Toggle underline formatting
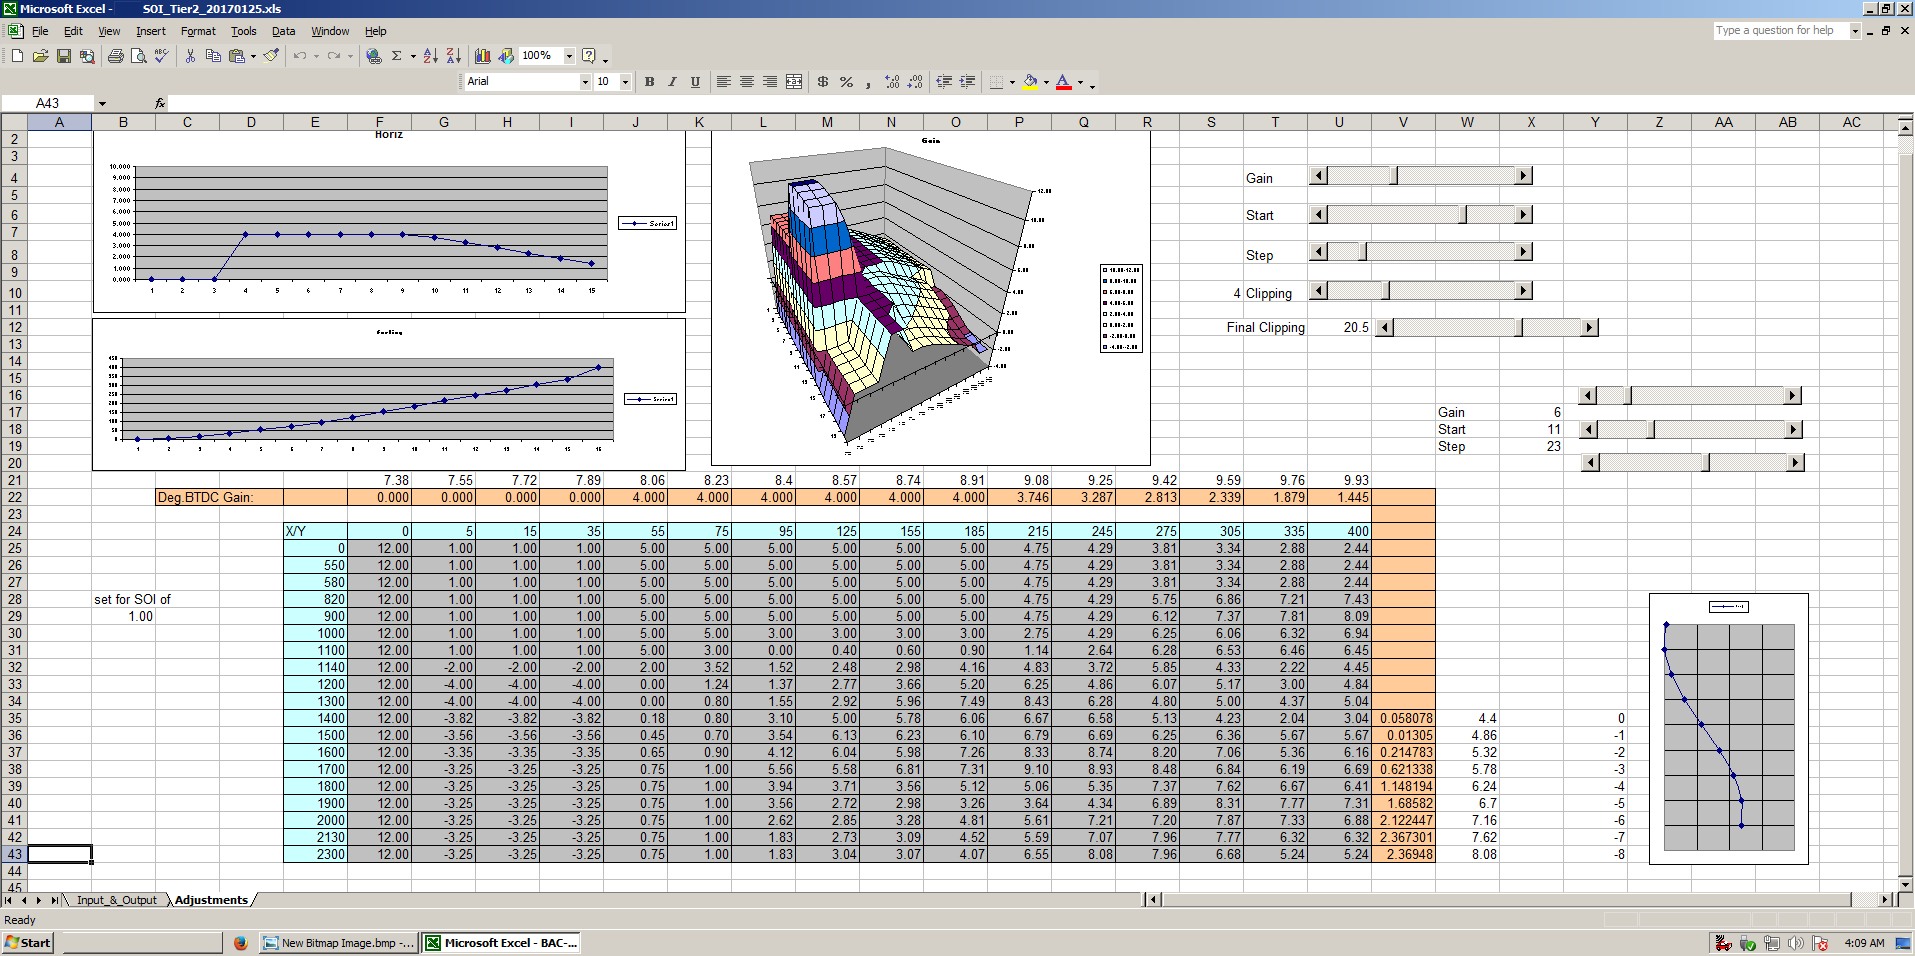This screenshot has width=1915, height=956. [x=695, y=82]
